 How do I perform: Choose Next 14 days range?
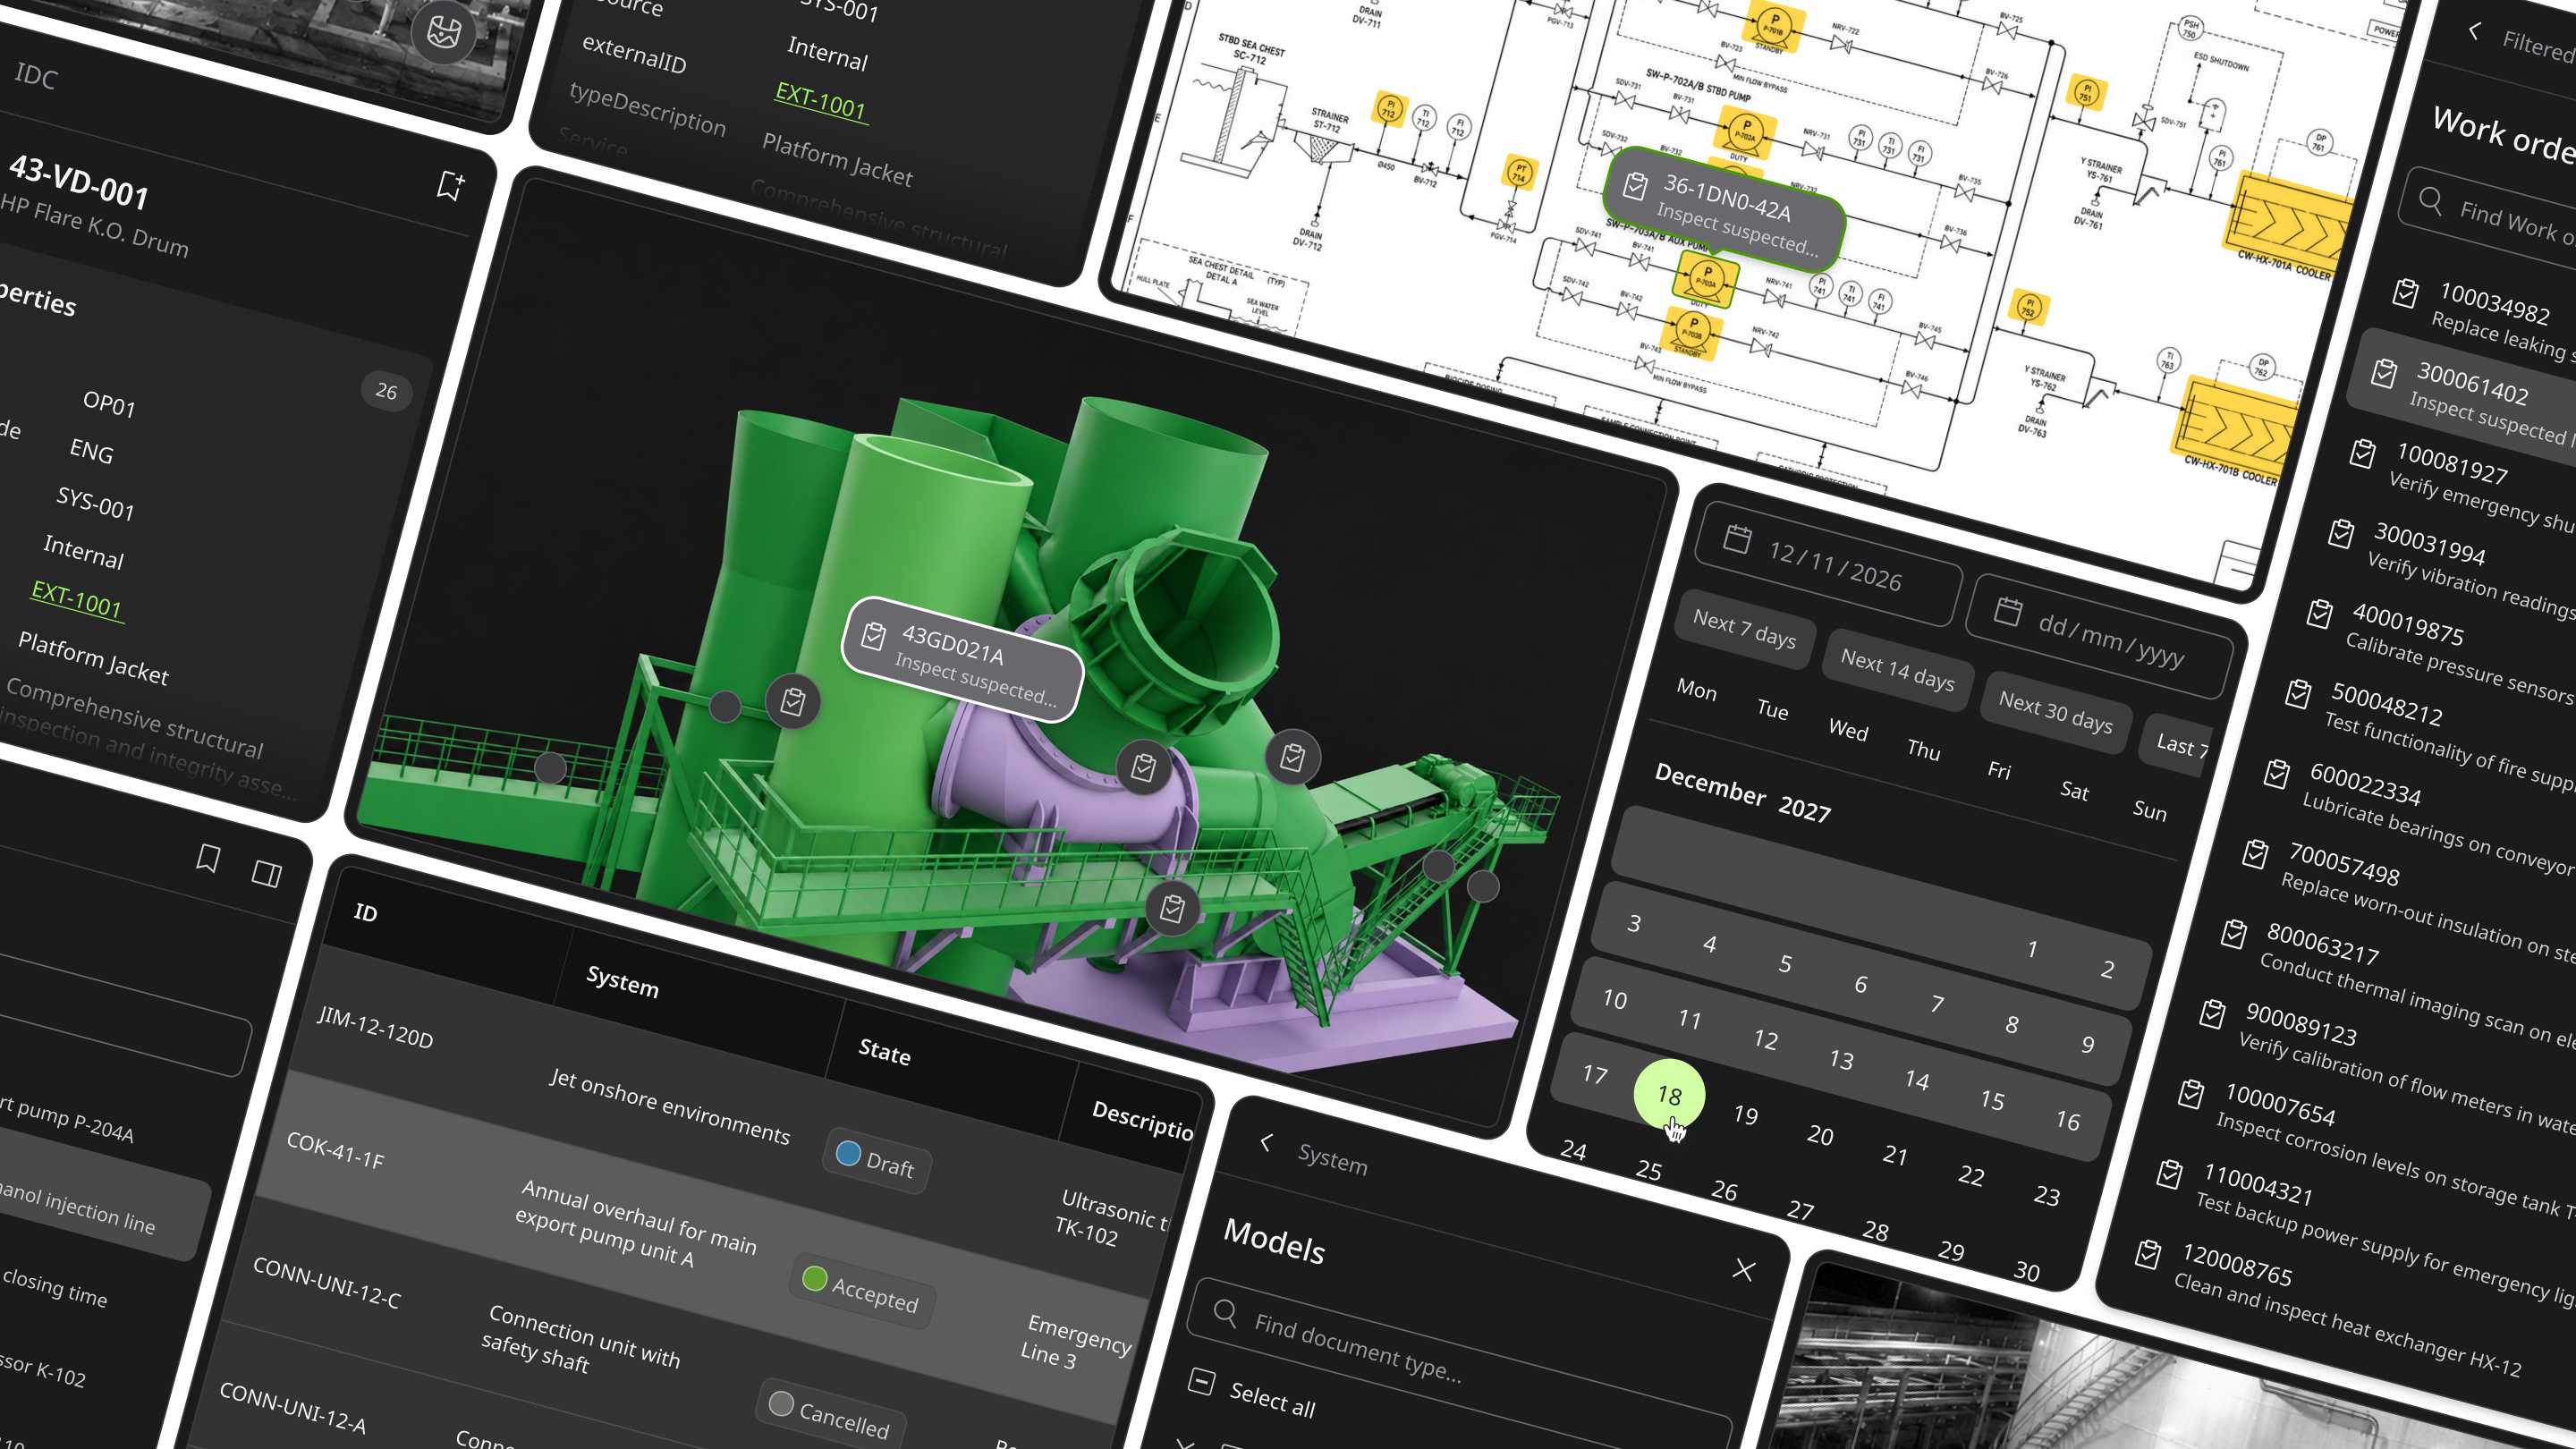(x=1897, y=671)
